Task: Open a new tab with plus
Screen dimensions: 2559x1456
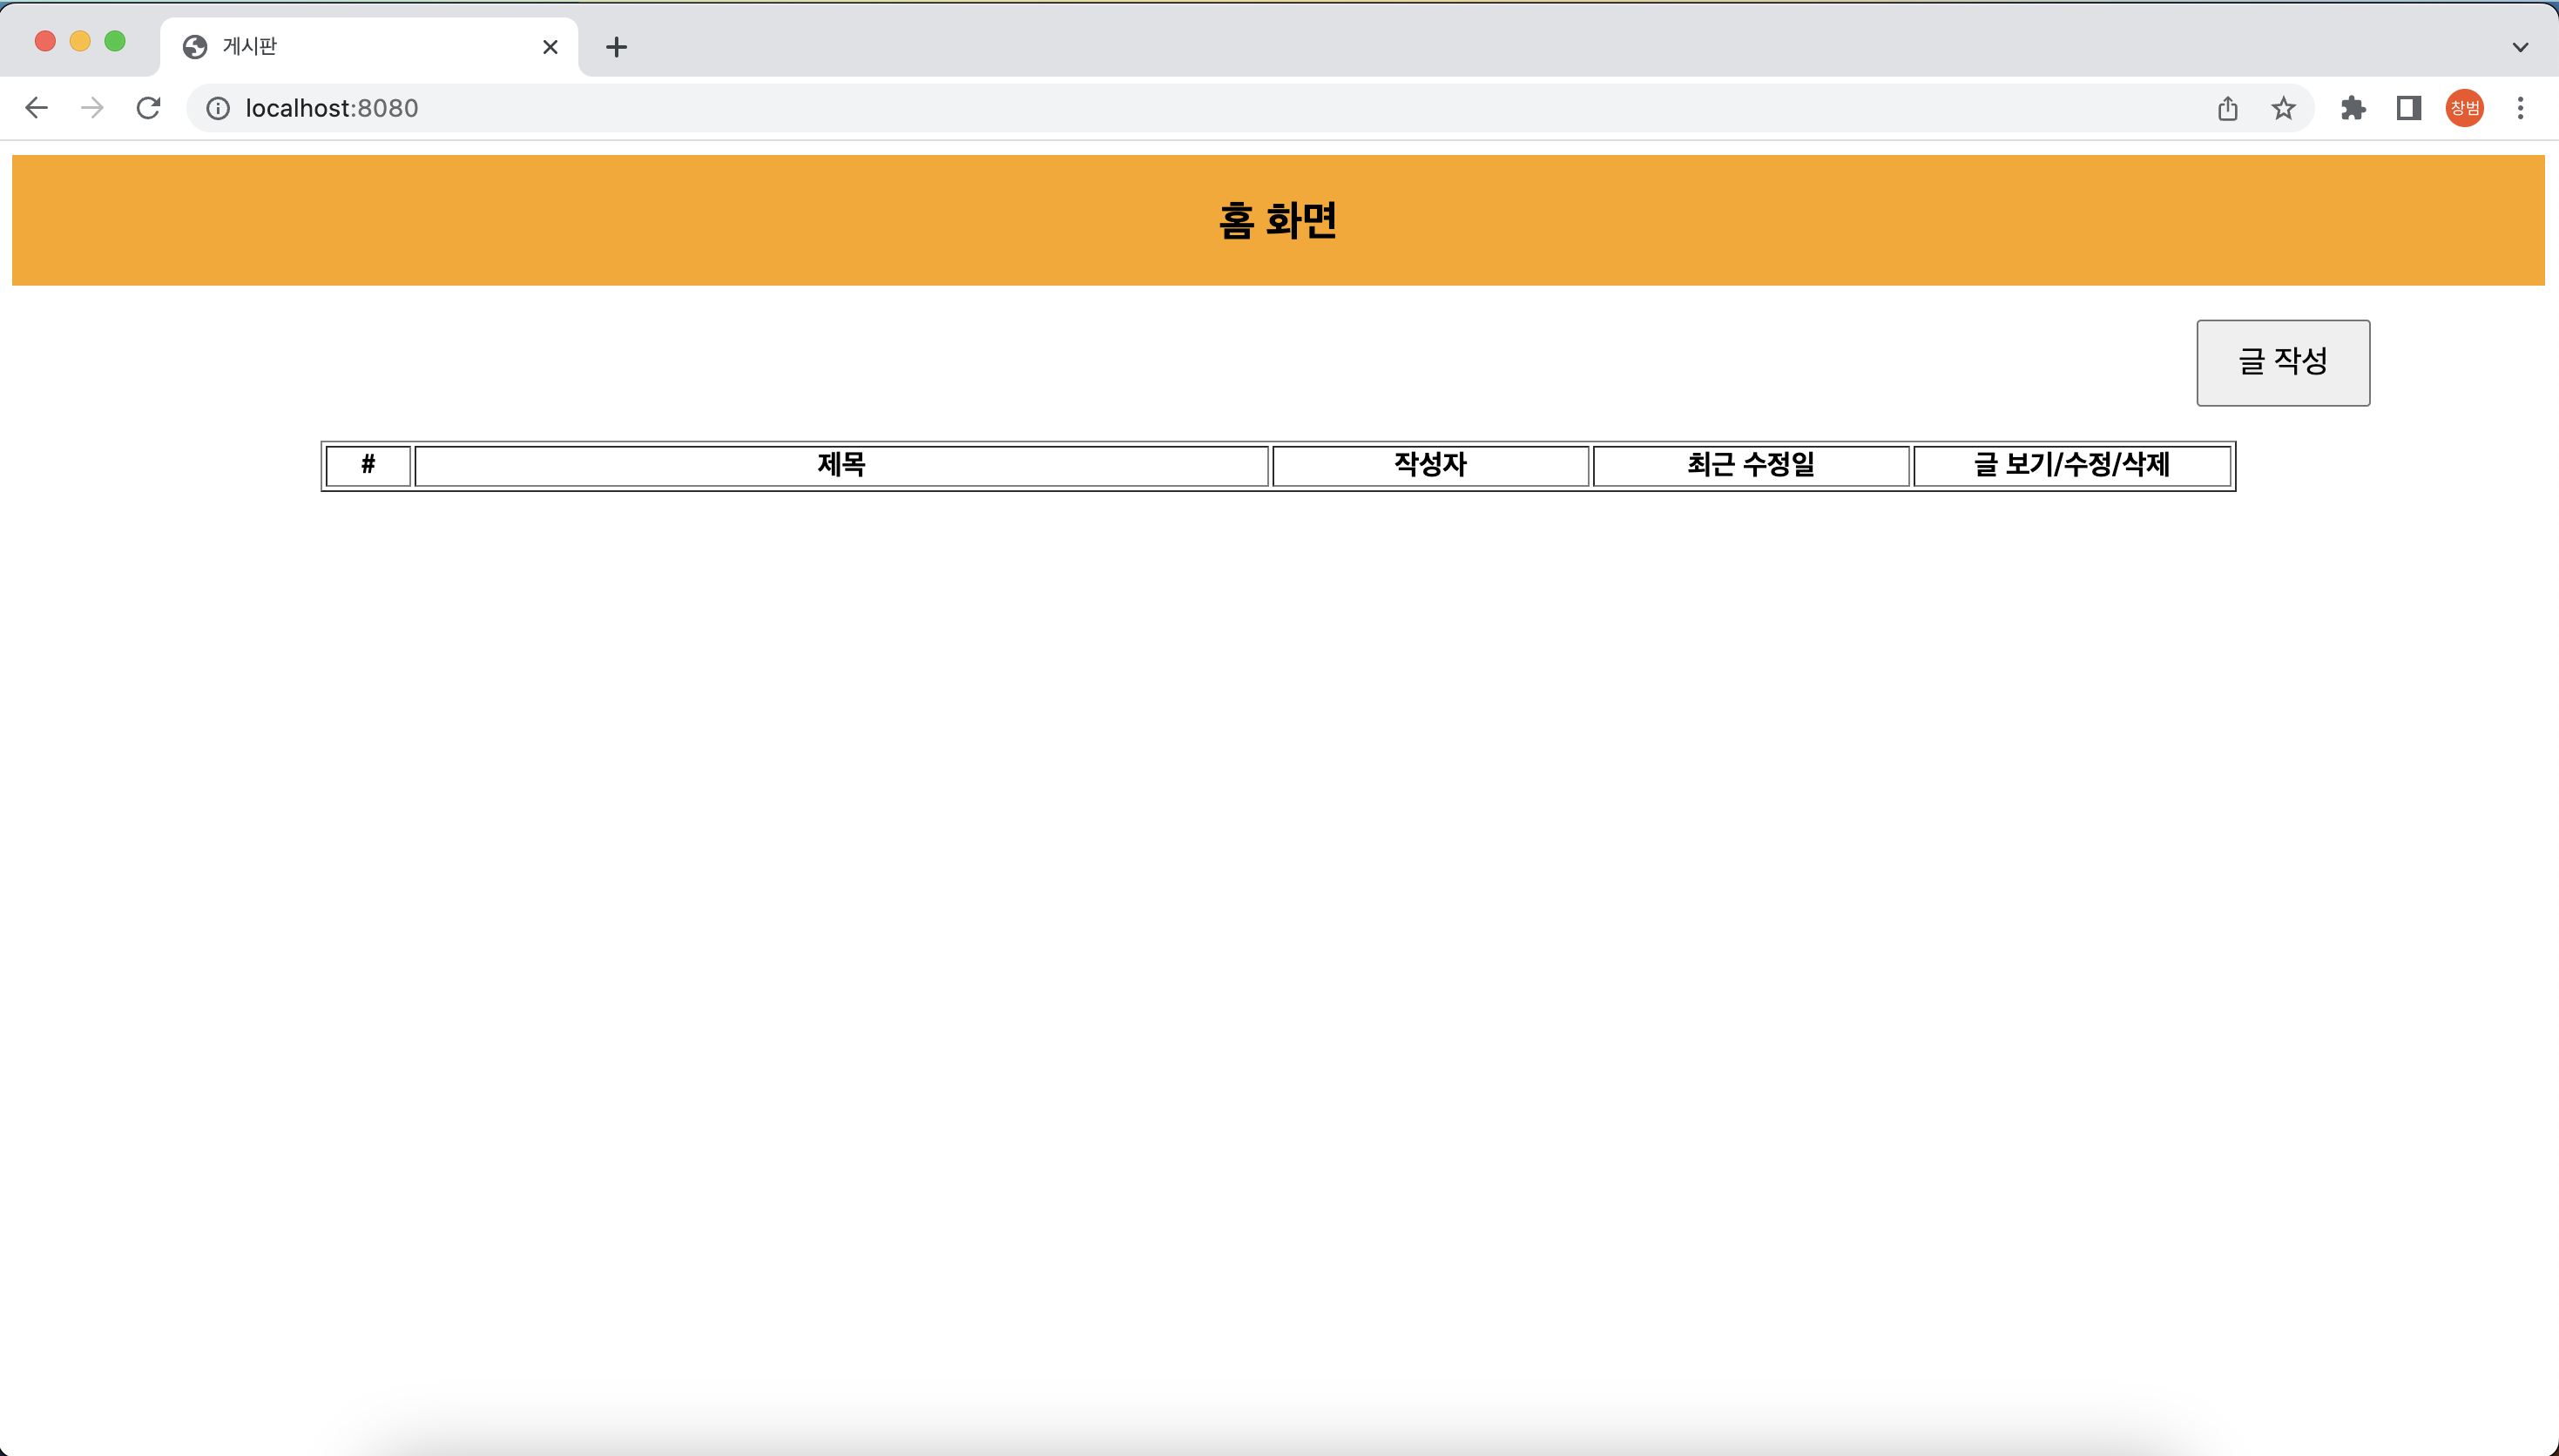Action: [617, 47]
